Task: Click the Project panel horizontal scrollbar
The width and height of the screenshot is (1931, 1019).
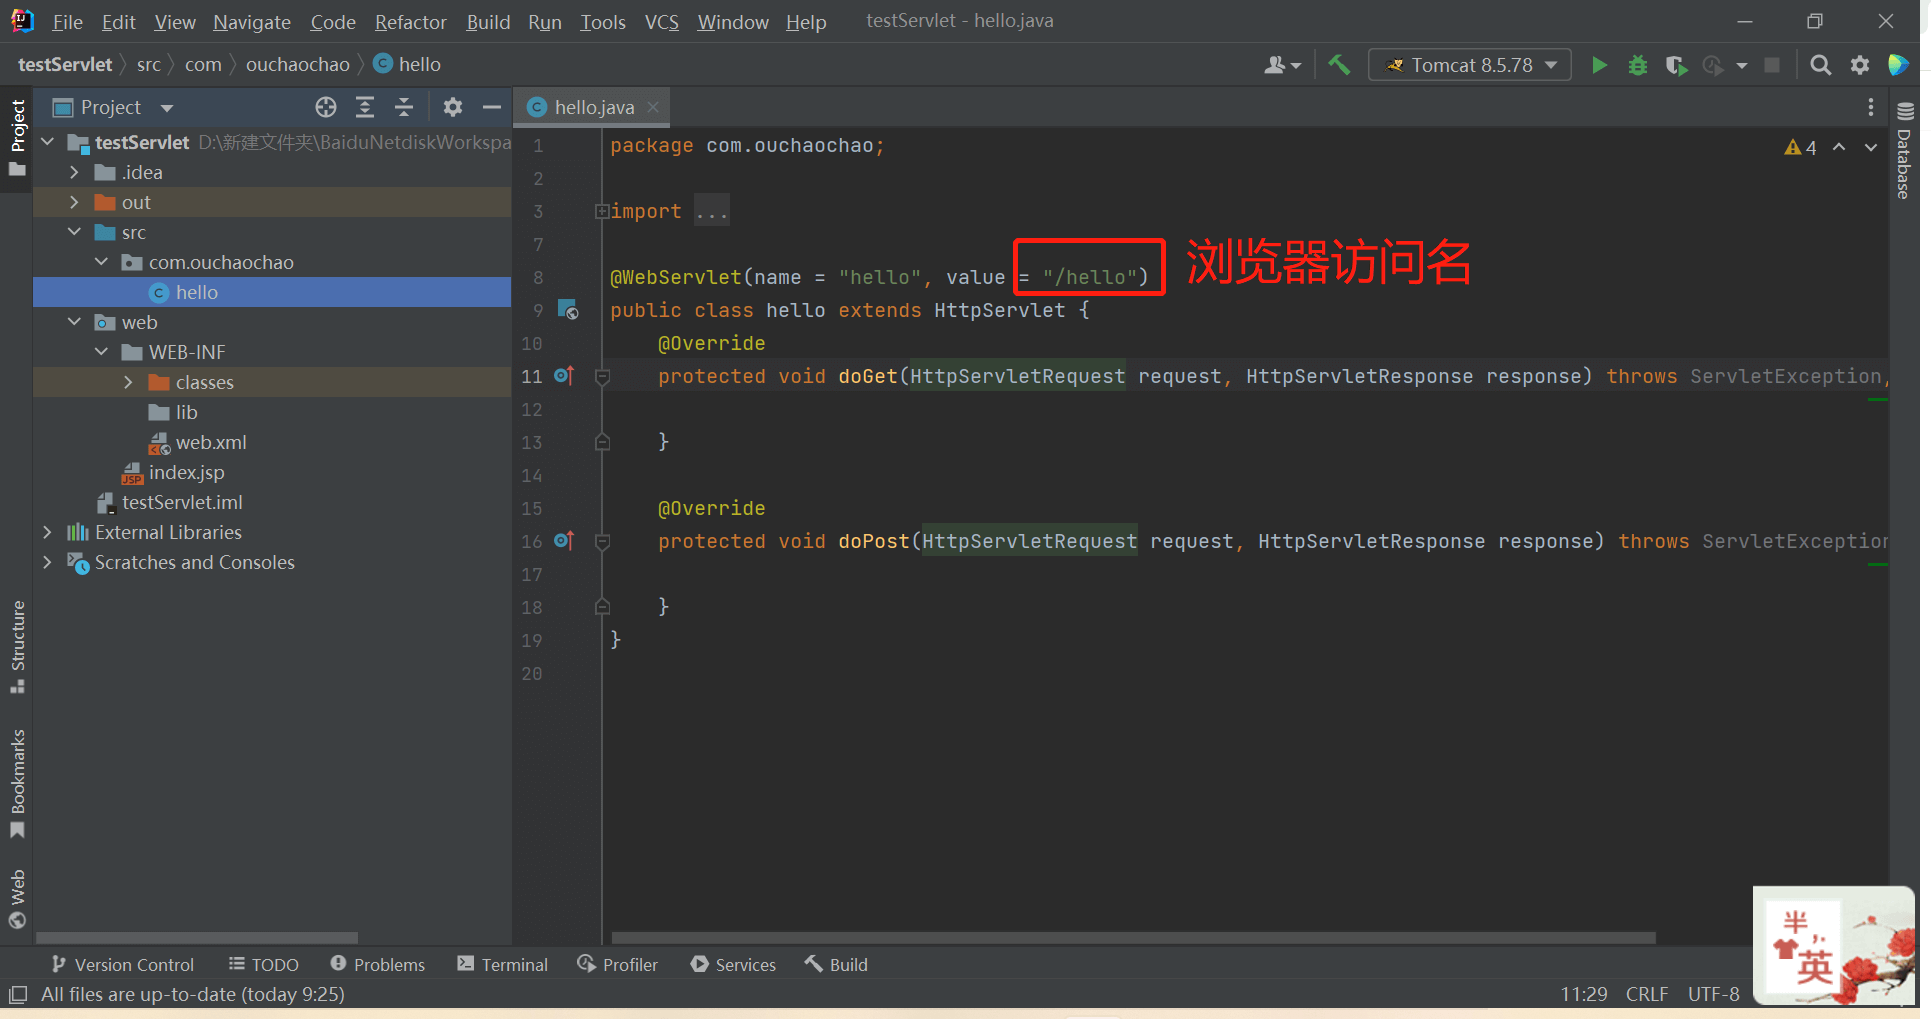Action: coord(196,938)
